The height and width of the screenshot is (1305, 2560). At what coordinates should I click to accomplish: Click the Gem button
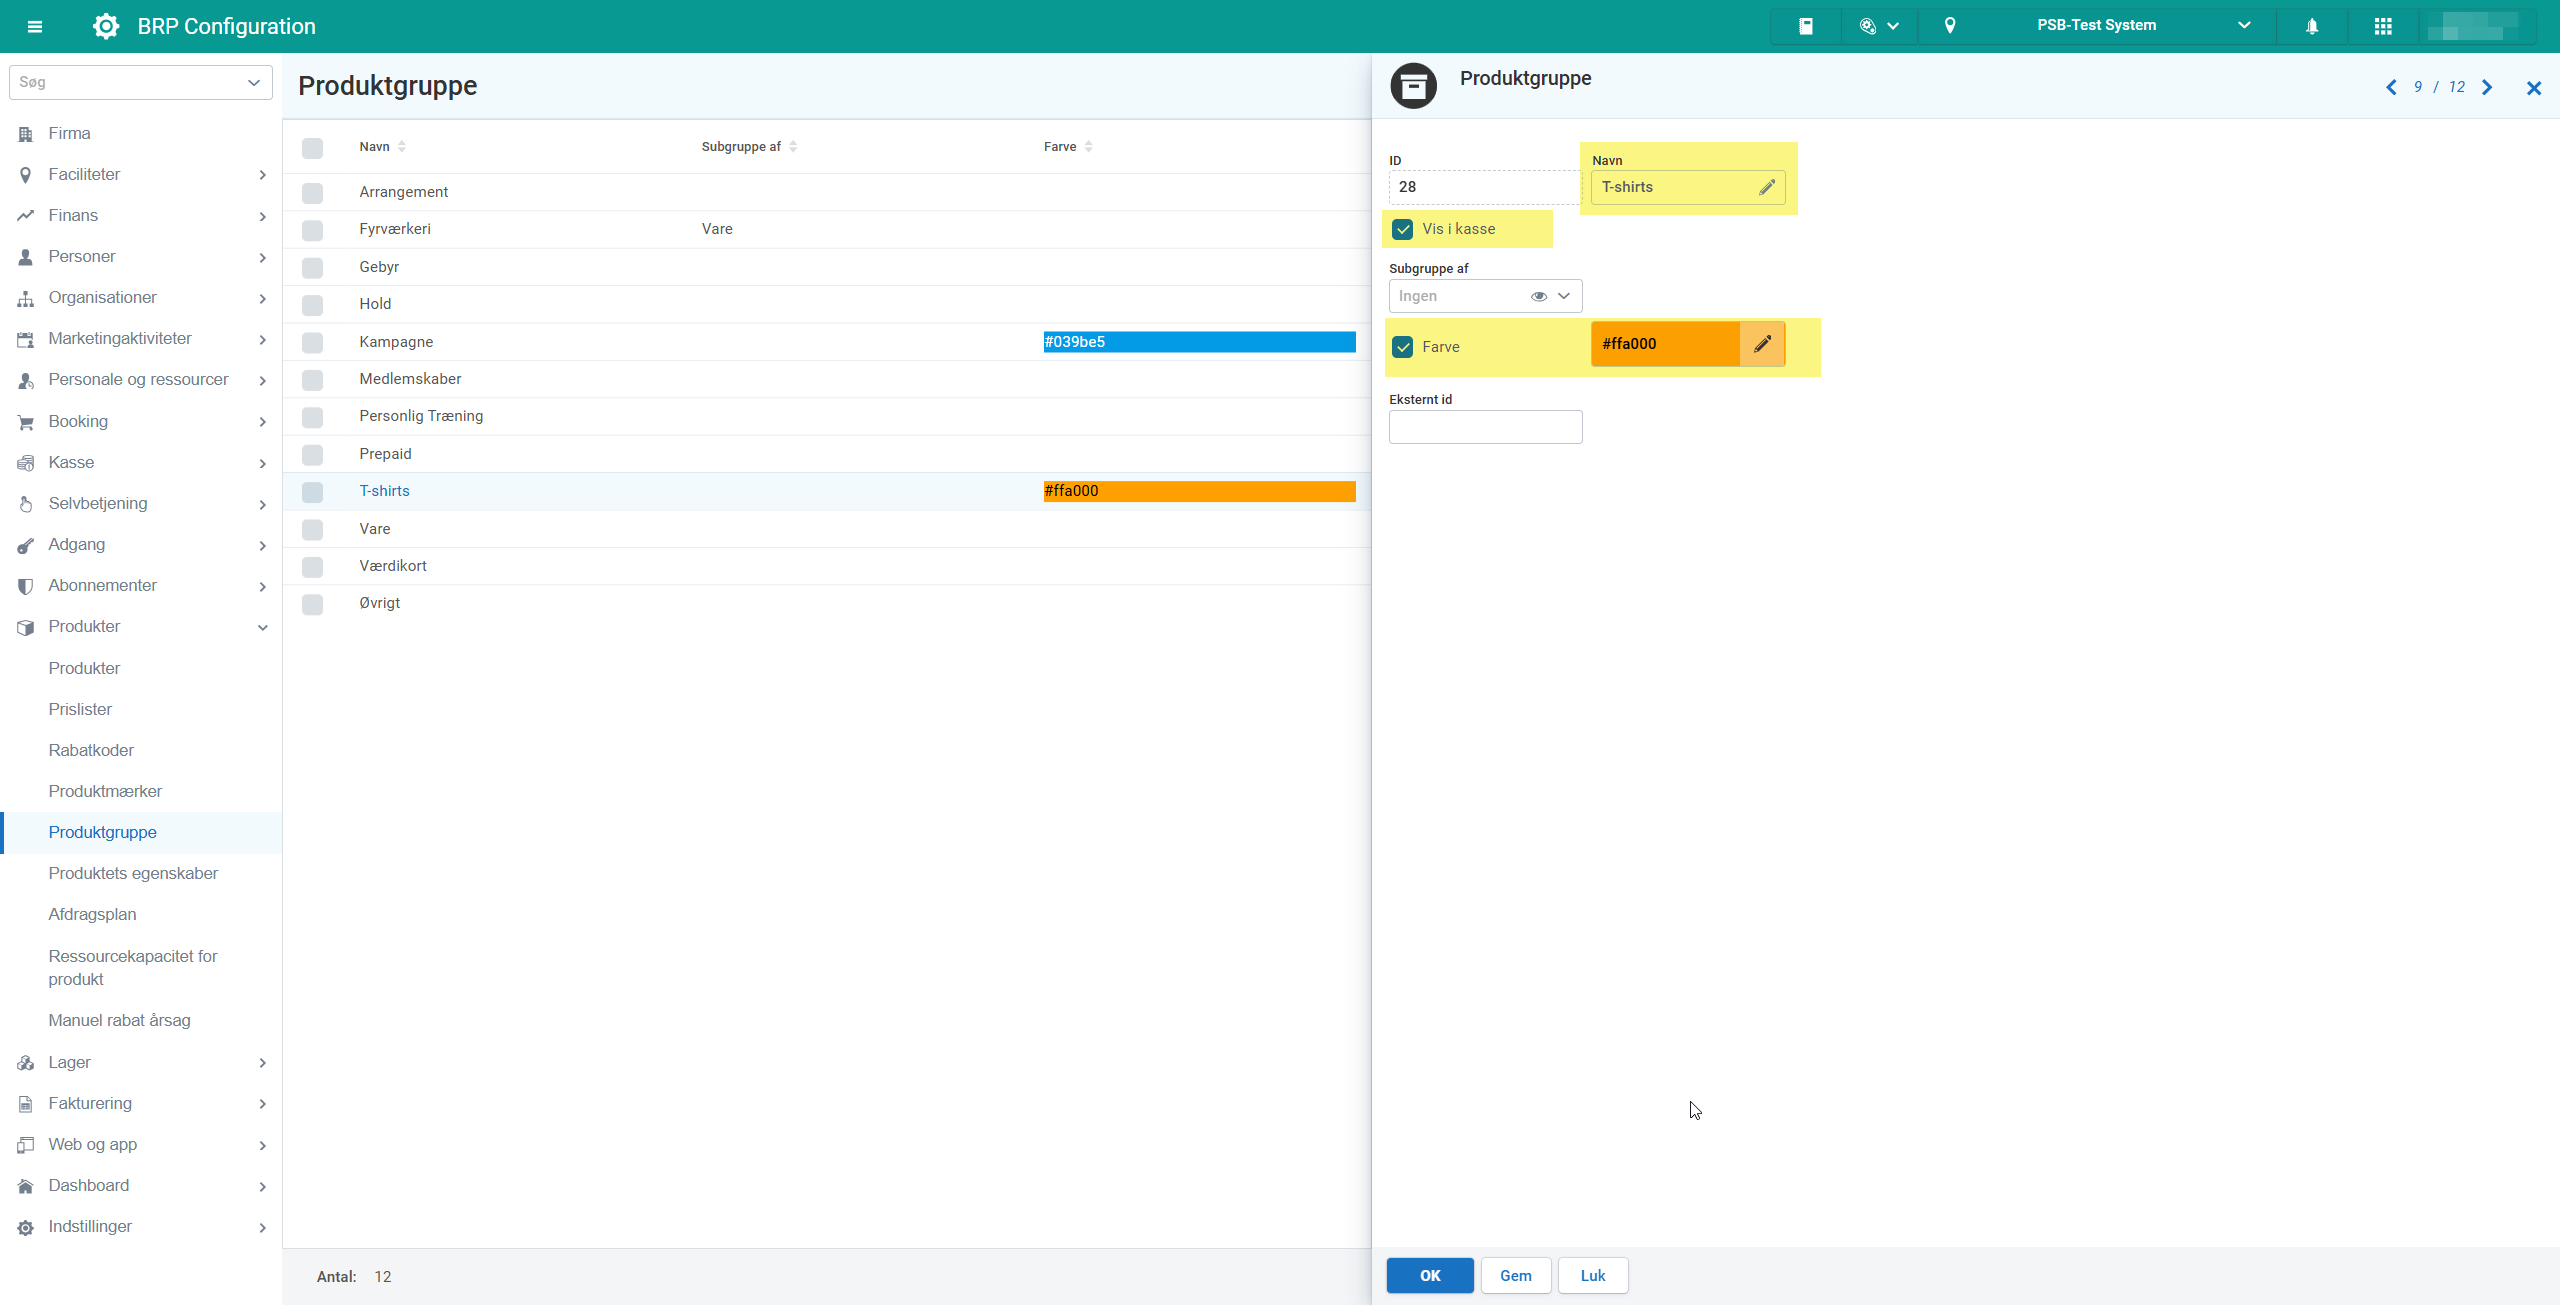(1516, 1276)
